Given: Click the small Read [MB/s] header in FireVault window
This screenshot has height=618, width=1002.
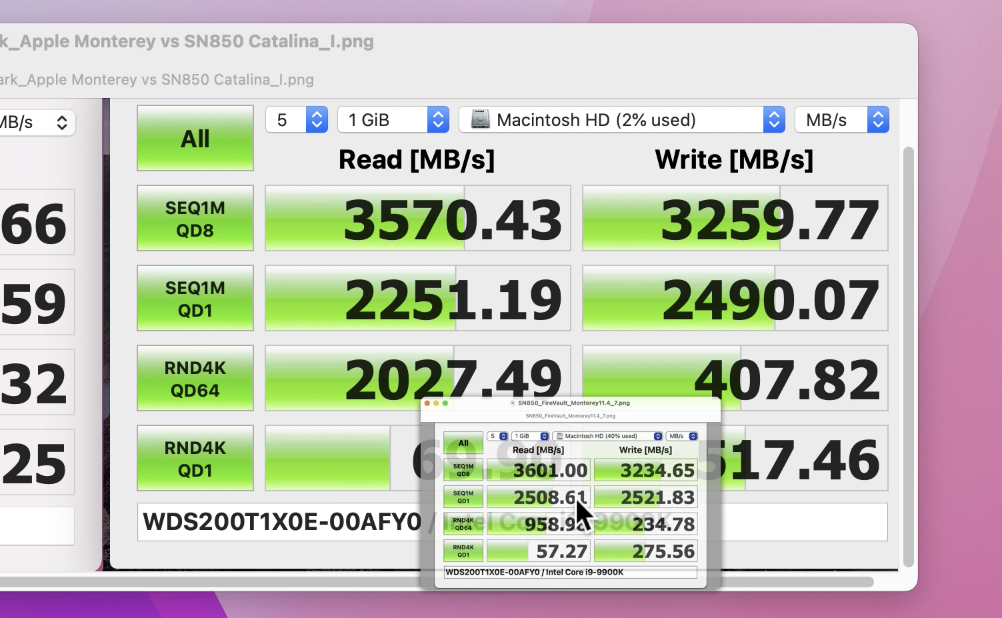Looking at the screenshot, I should [538, 450].
